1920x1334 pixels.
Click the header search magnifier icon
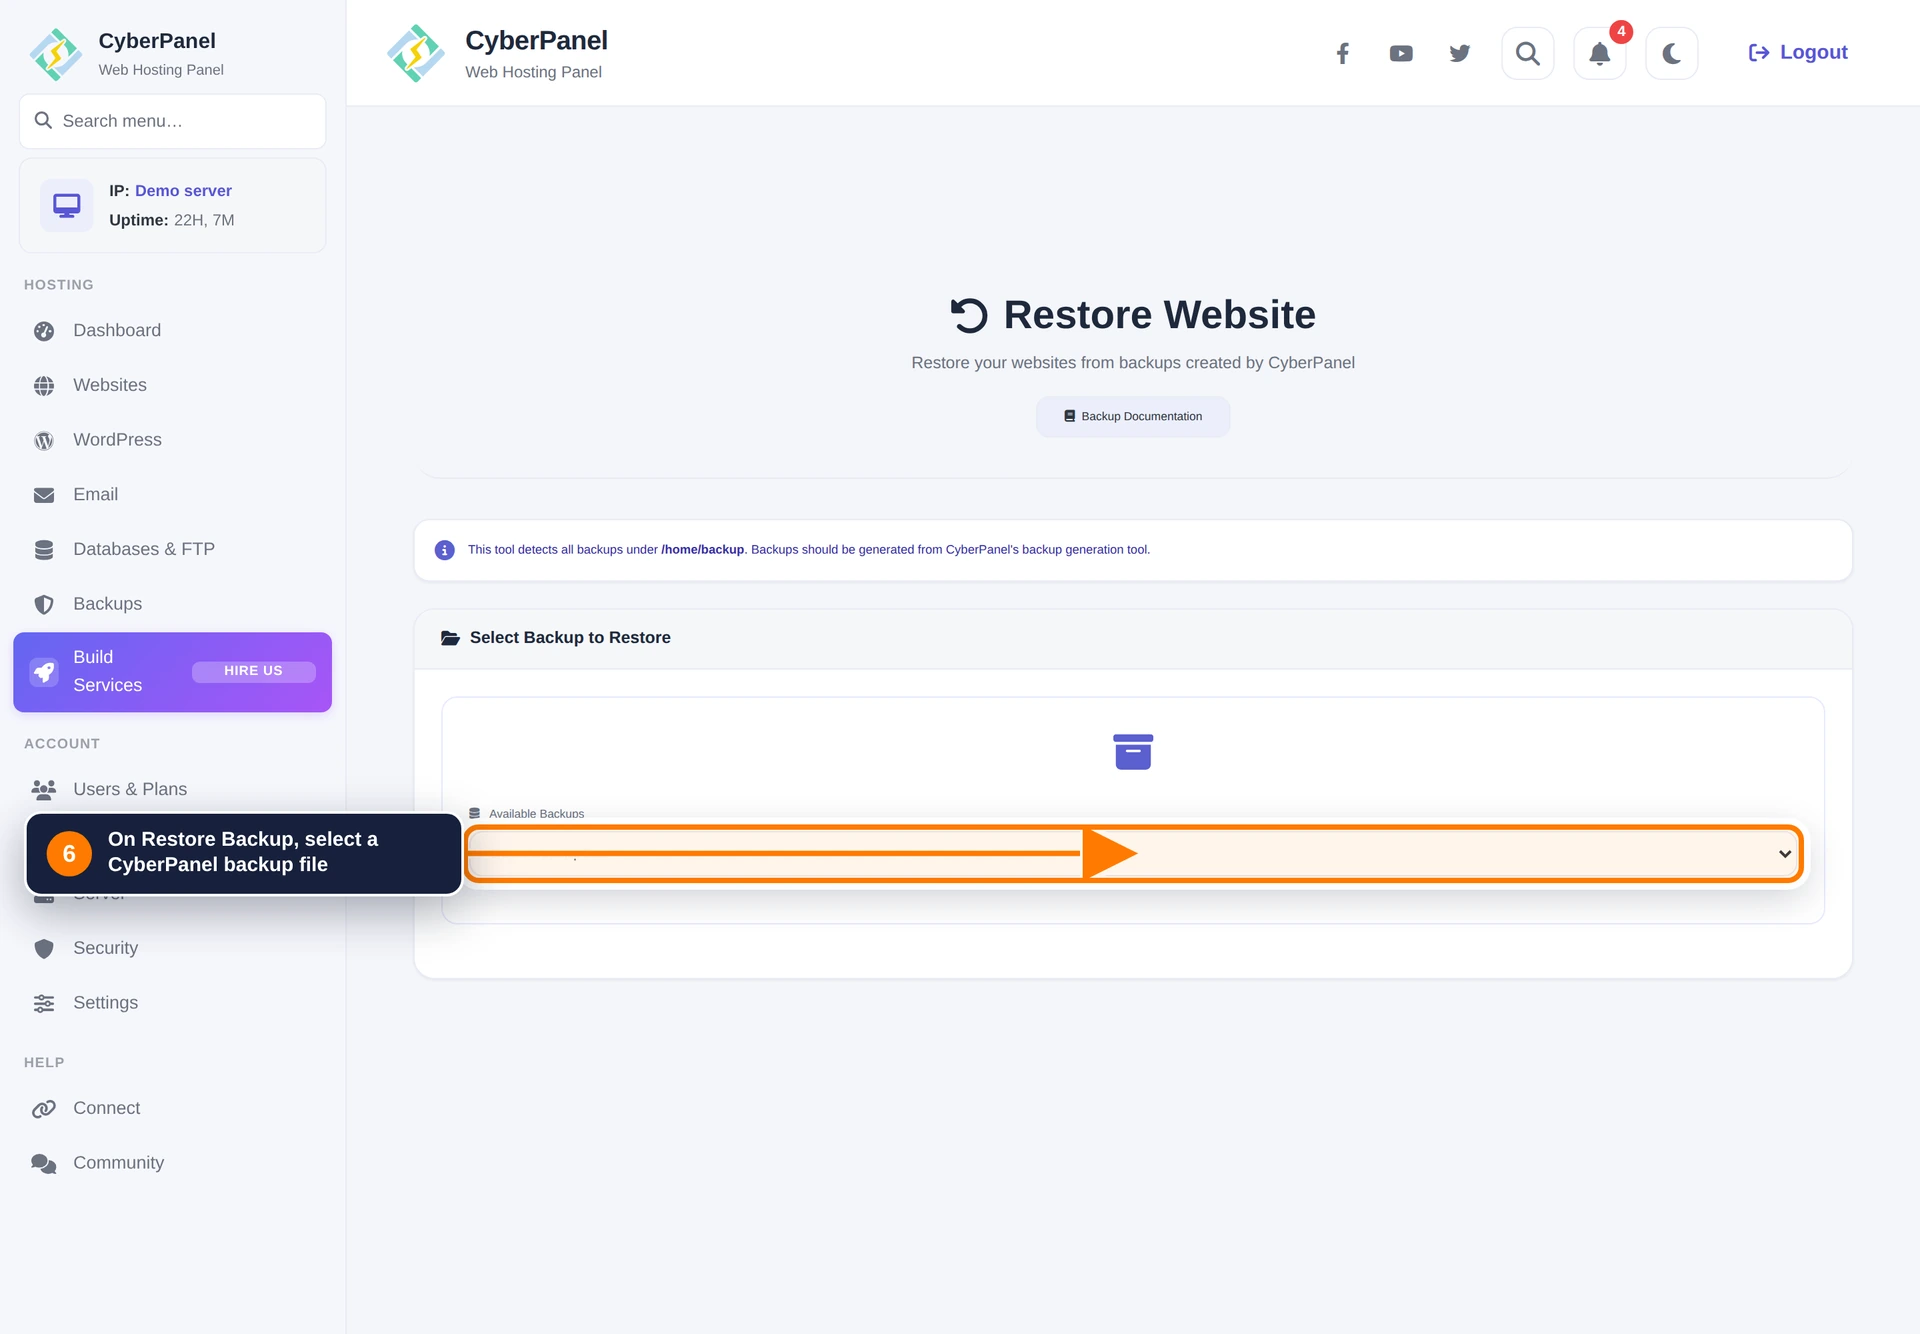click(x=1527, y=53)
